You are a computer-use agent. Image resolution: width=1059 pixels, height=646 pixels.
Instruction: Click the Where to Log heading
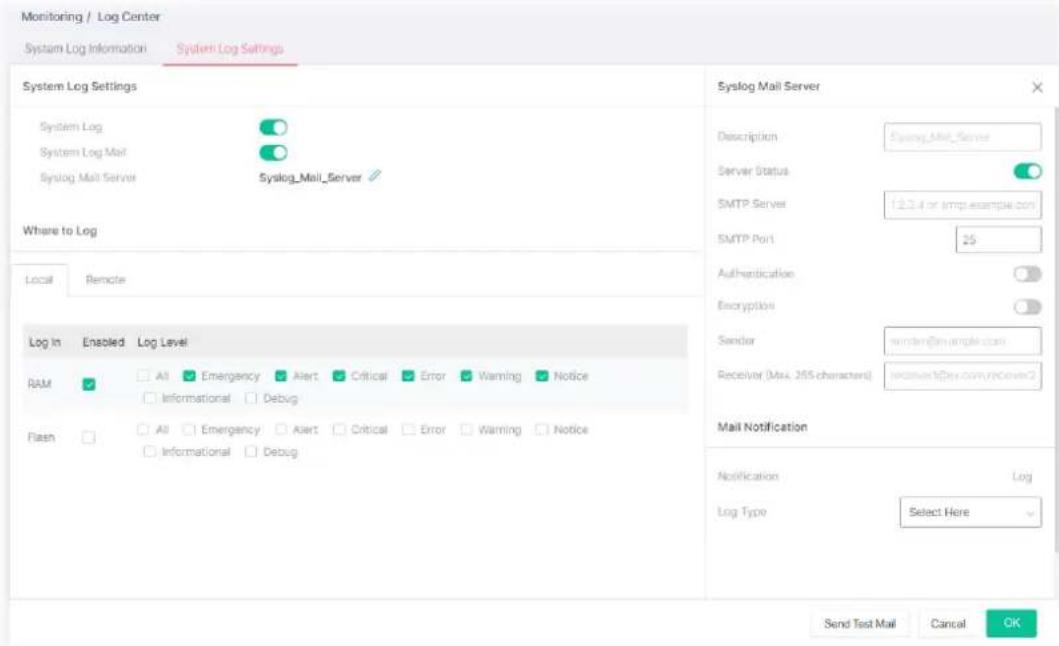coord(60,230)
